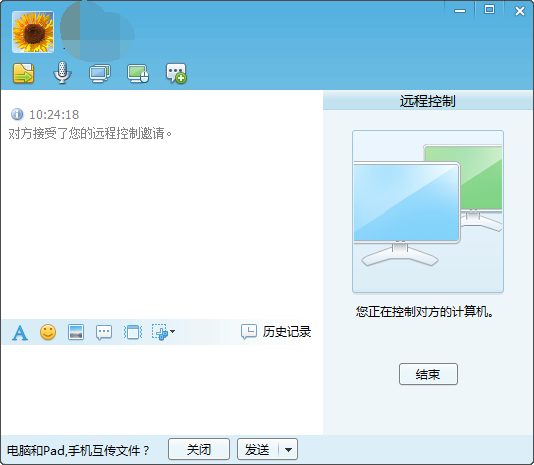
Task: Send a window shake via the window icon
Action: (x=132, y=332)
